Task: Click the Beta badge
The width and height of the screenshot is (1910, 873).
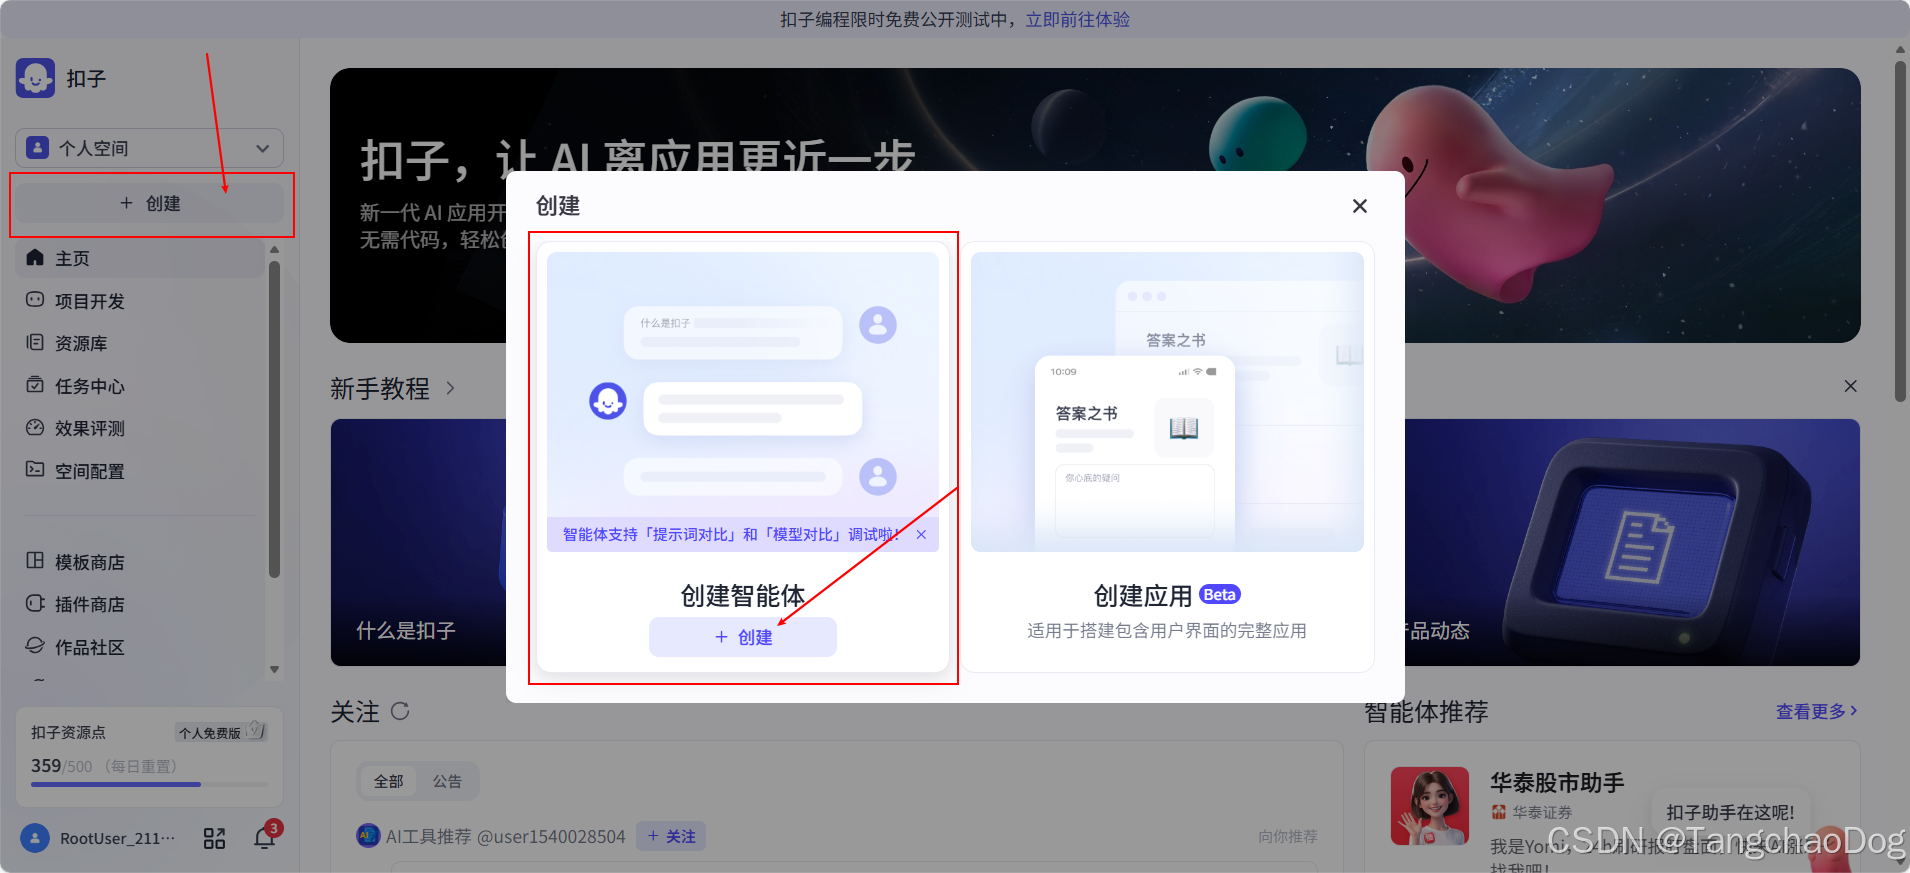Action: click(x=1220, y=594)
